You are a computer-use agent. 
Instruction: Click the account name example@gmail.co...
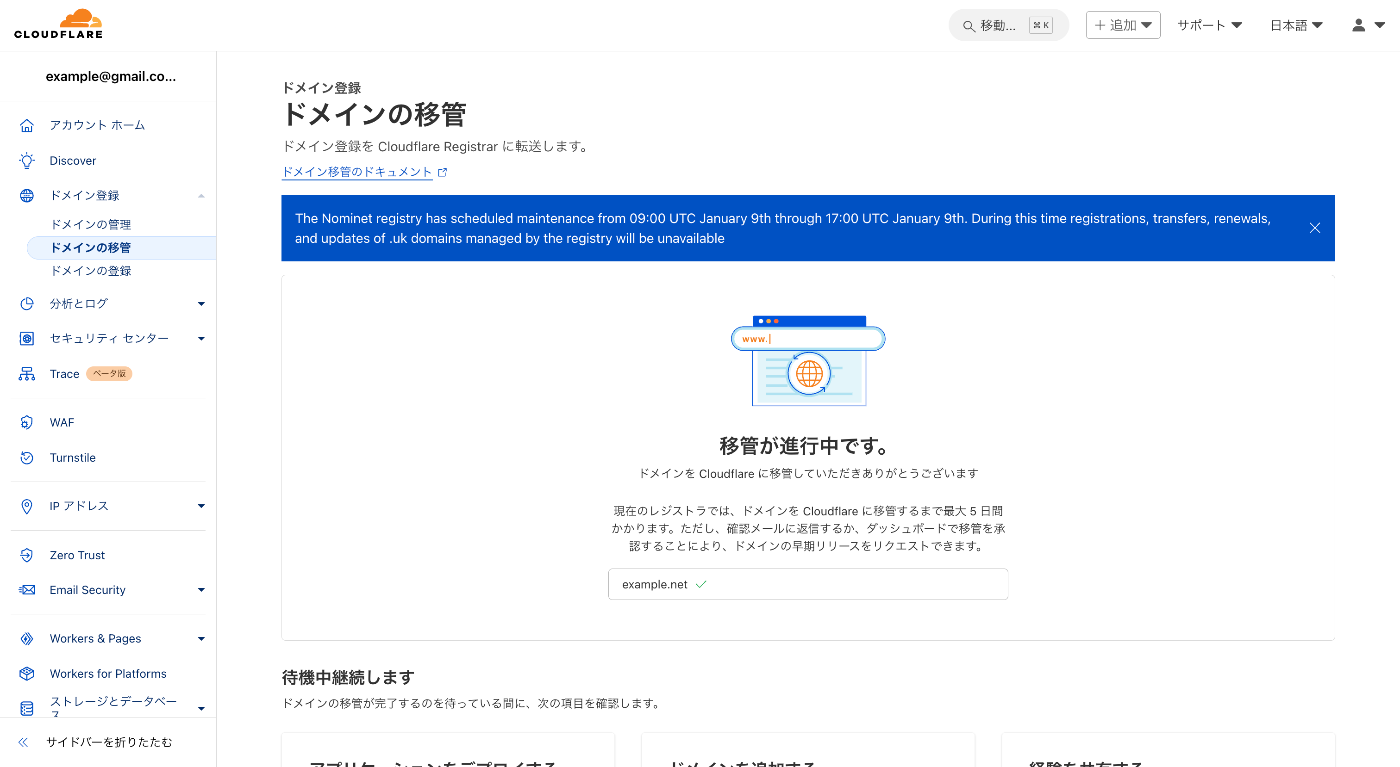pos(111,76)
